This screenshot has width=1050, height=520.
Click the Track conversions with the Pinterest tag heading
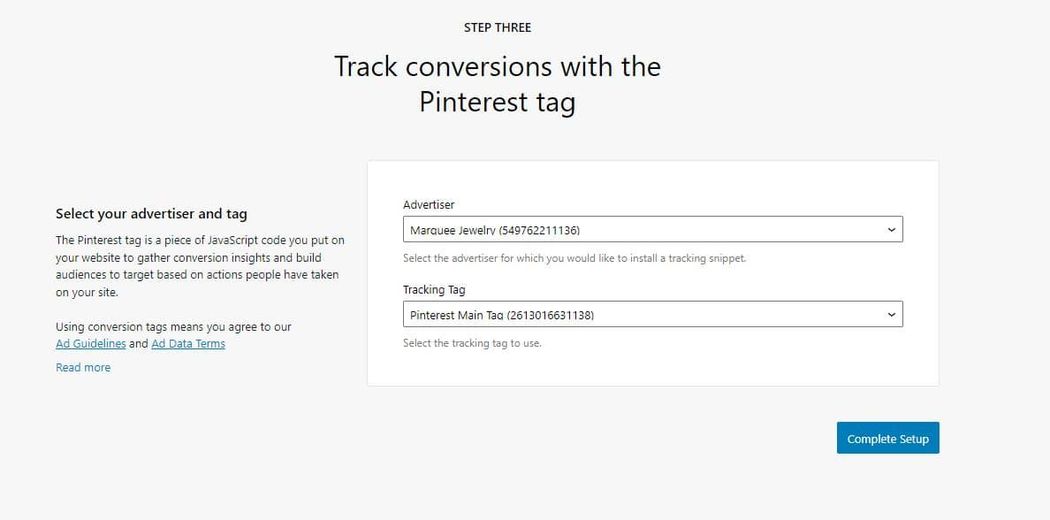(x=497, y=84)
